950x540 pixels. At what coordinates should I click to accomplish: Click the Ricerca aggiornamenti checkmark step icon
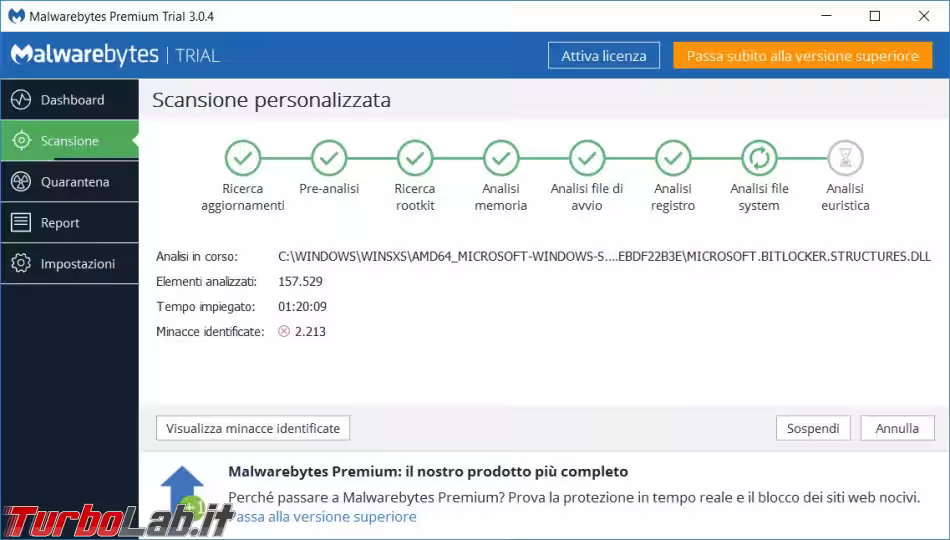[243, 158]
